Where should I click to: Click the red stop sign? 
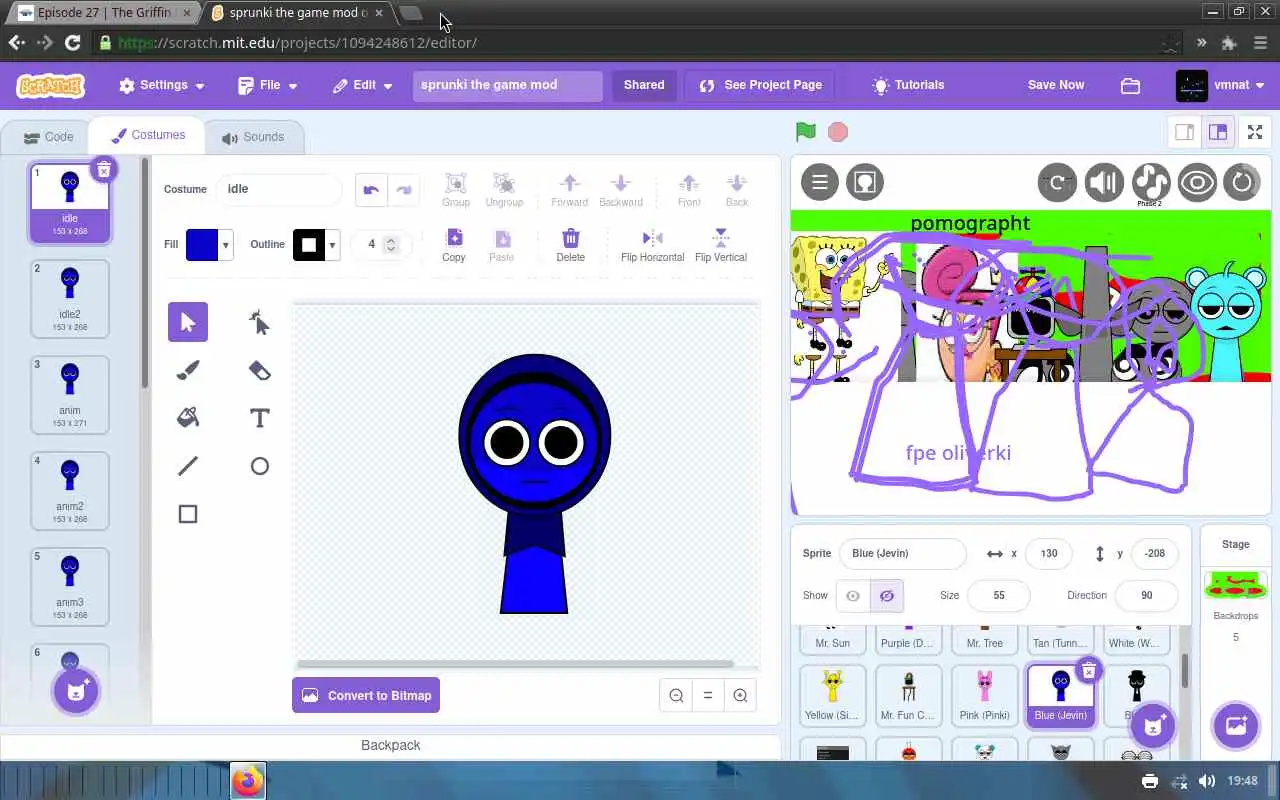tap(838, 132)
